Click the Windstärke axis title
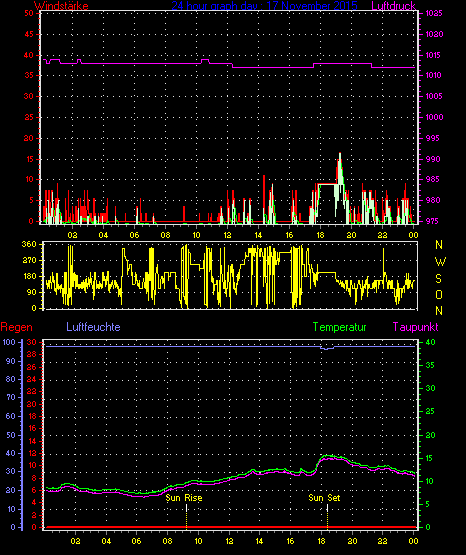 [61, 6]
